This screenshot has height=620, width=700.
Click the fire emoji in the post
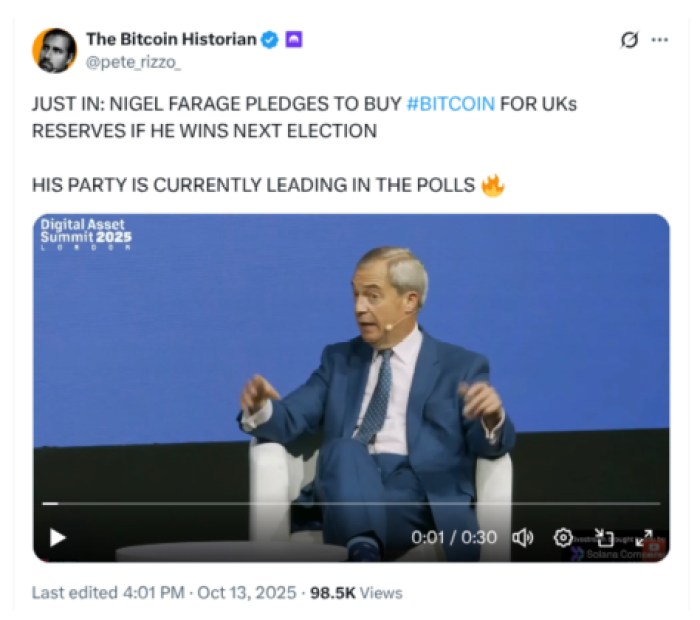tap(491, 185)
